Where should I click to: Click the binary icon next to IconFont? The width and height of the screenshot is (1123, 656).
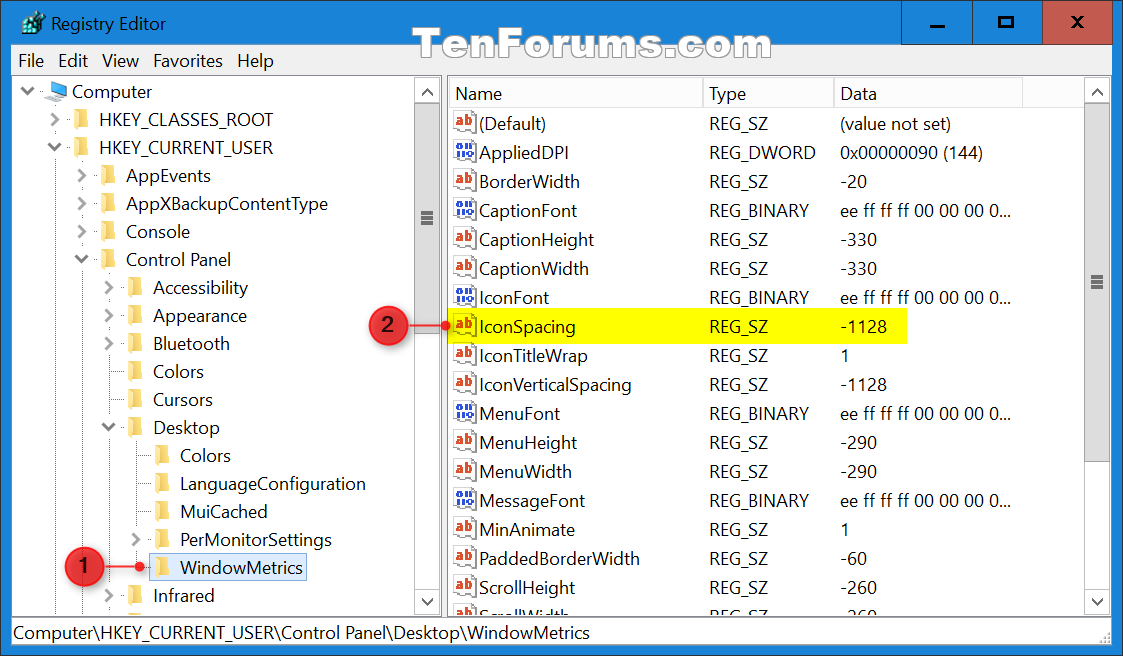click(463, 297)
